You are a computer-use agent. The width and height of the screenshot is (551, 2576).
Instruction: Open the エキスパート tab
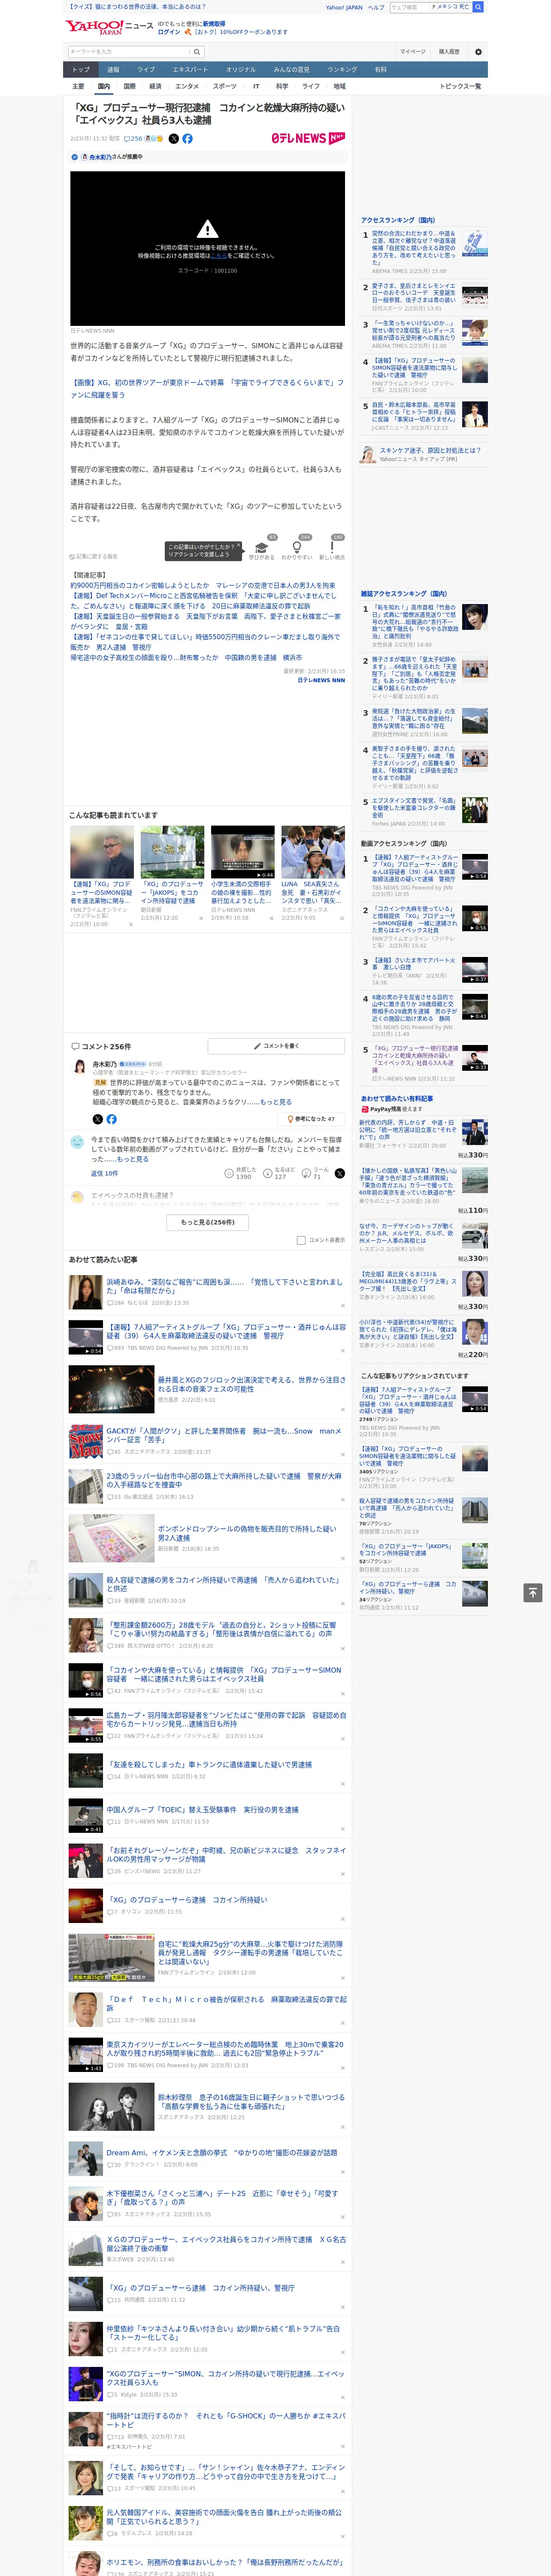190,70
